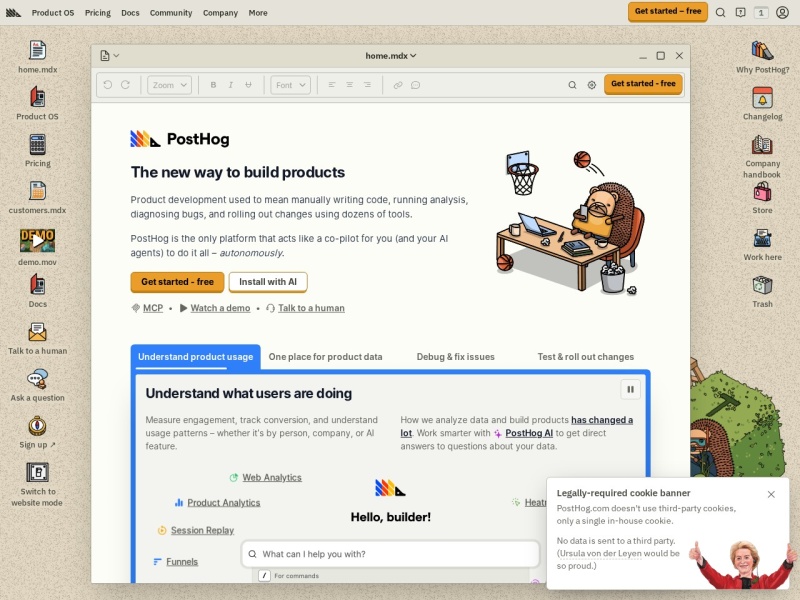The width and height of the screenshot is (800, 600).
Task: Open the active windows counter icon
Action: click(x=761, y=13)
